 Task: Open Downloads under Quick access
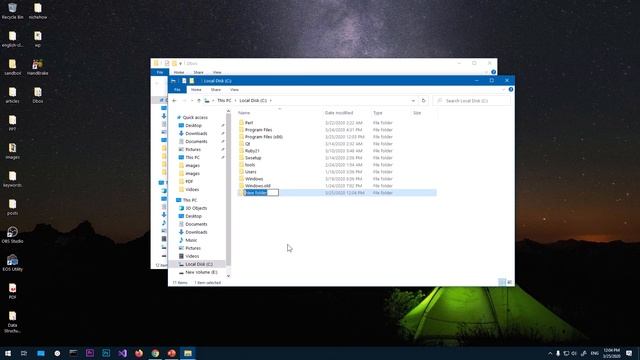point(196,133)
